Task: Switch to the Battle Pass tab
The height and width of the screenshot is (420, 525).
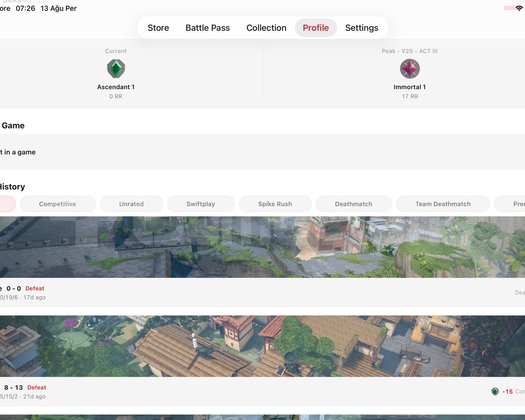Action: 208,28
